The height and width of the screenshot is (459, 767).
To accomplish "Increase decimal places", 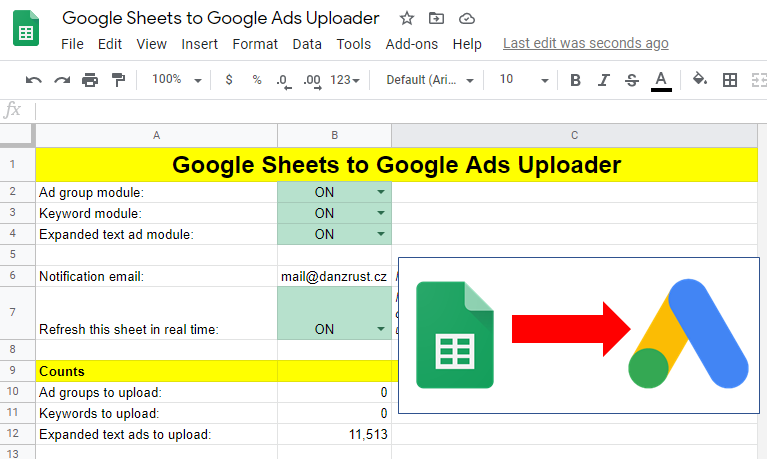I will pos(312,81).
